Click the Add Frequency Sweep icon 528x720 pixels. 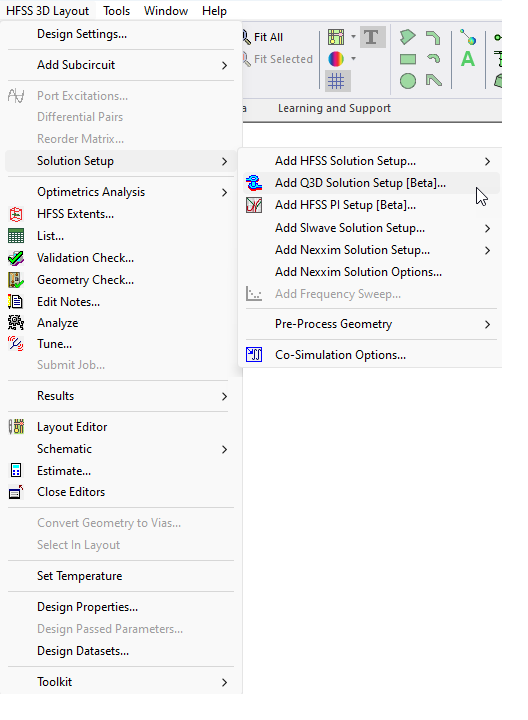click(x=254, y=294)
